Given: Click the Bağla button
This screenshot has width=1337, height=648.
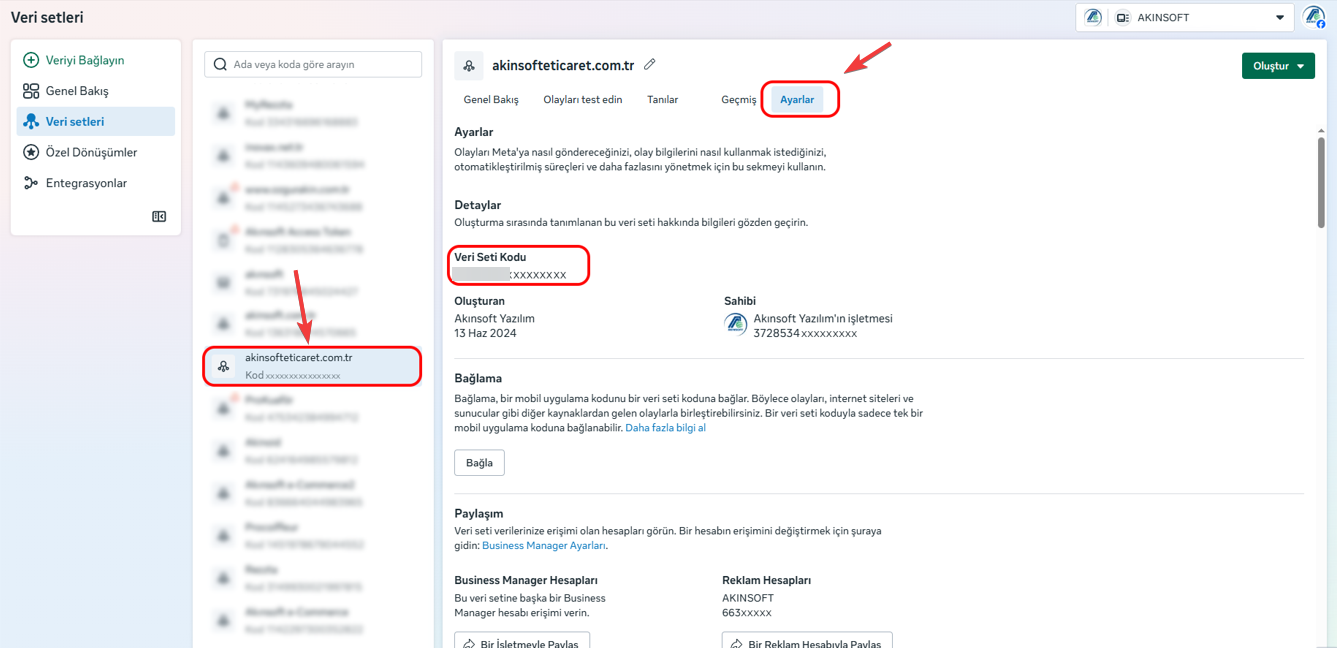Looking at the screenshot, I should [479, 463].
